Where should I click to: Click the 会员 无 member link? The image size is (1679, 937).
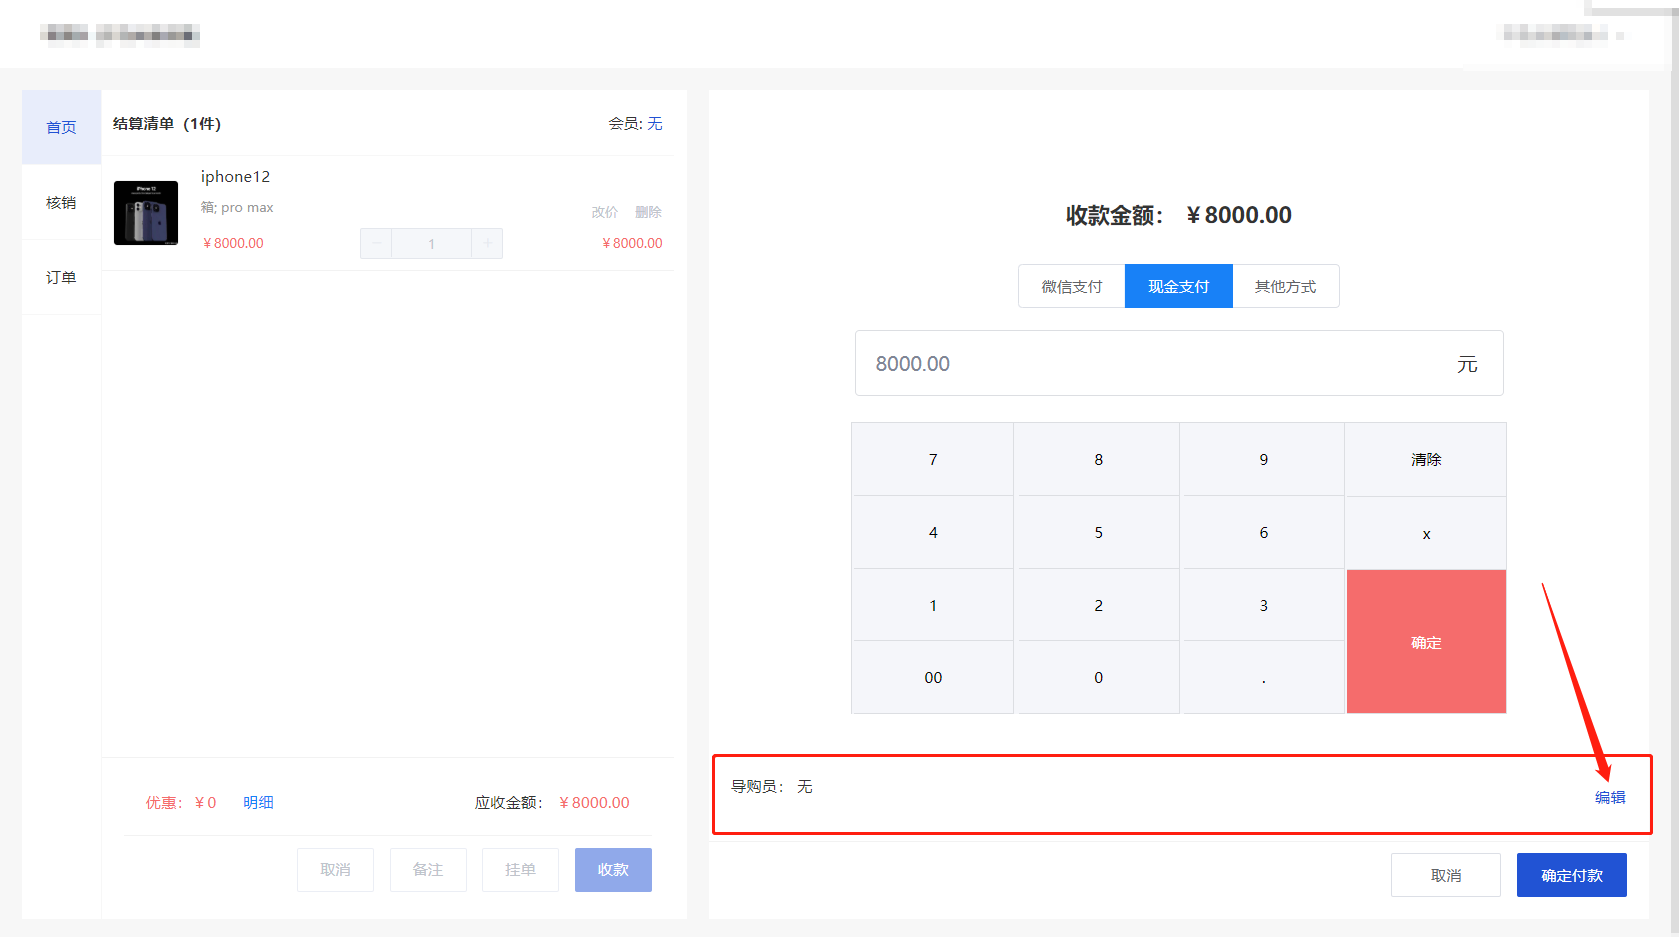pos(654,124)
